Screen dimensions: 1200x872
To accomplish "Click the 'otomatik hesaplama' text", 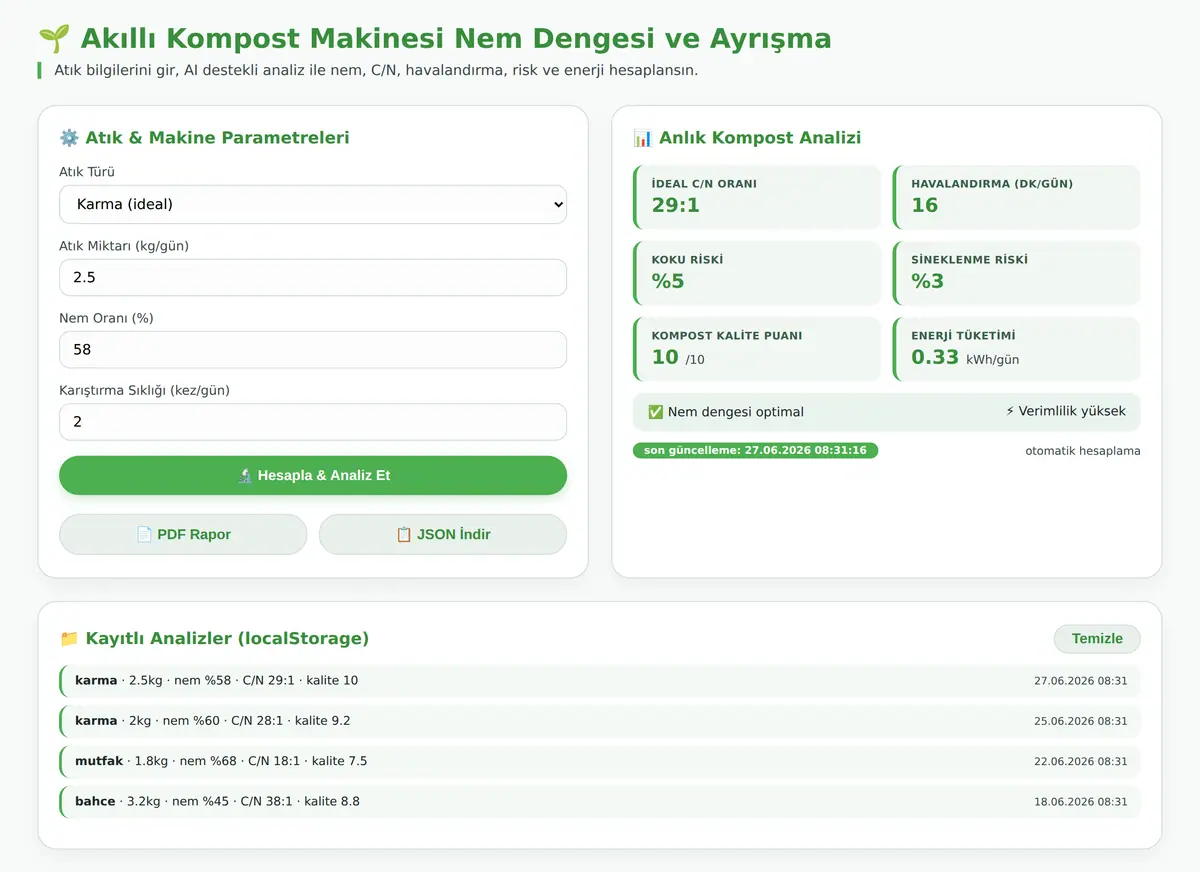I will coord(1083,451).
